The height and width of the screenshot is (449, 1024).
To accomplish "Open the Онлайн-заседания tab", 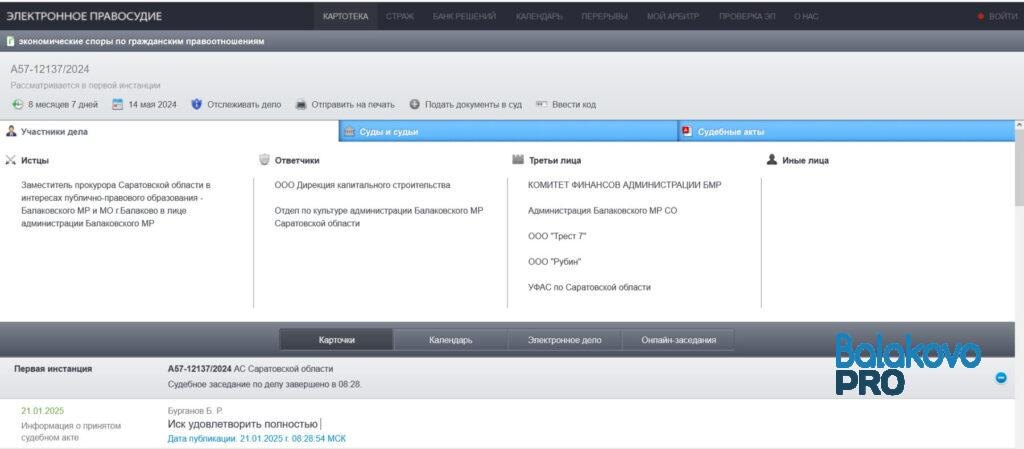I will point(679,340).
